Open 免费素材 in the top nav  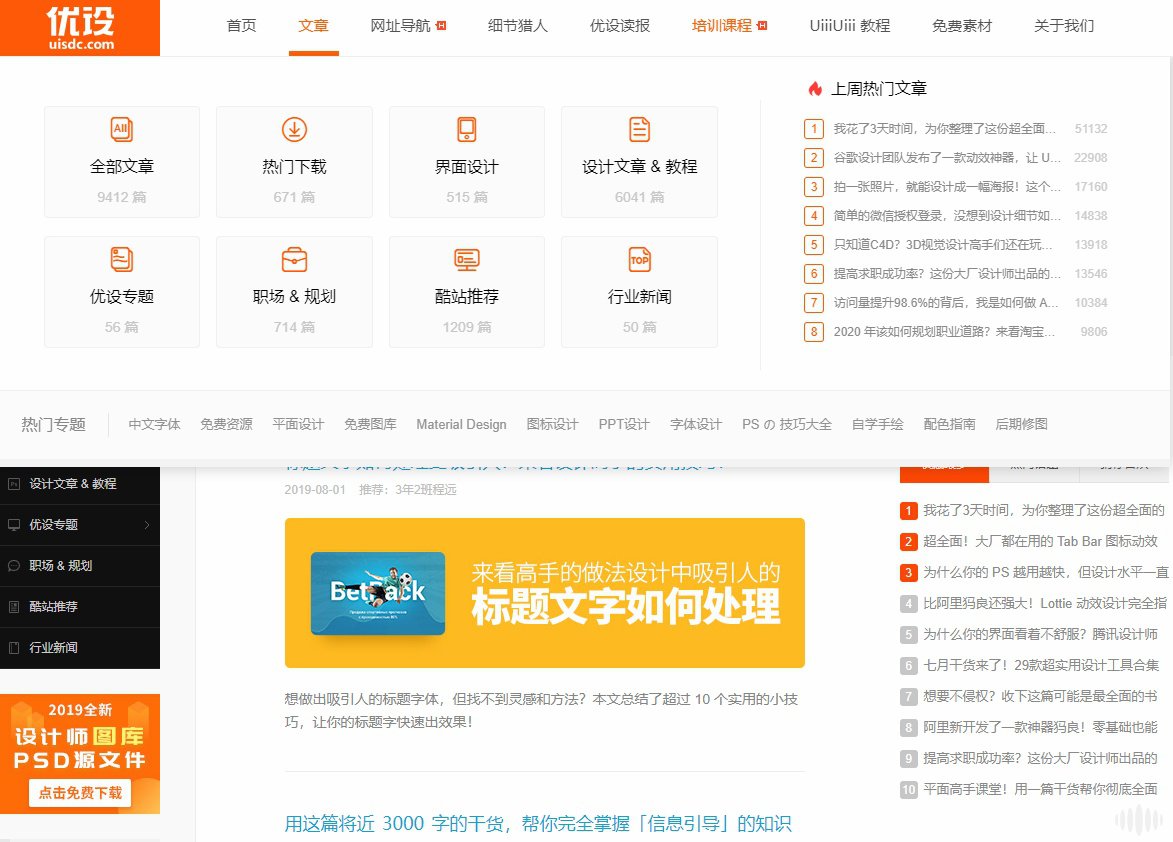(962, 25)
